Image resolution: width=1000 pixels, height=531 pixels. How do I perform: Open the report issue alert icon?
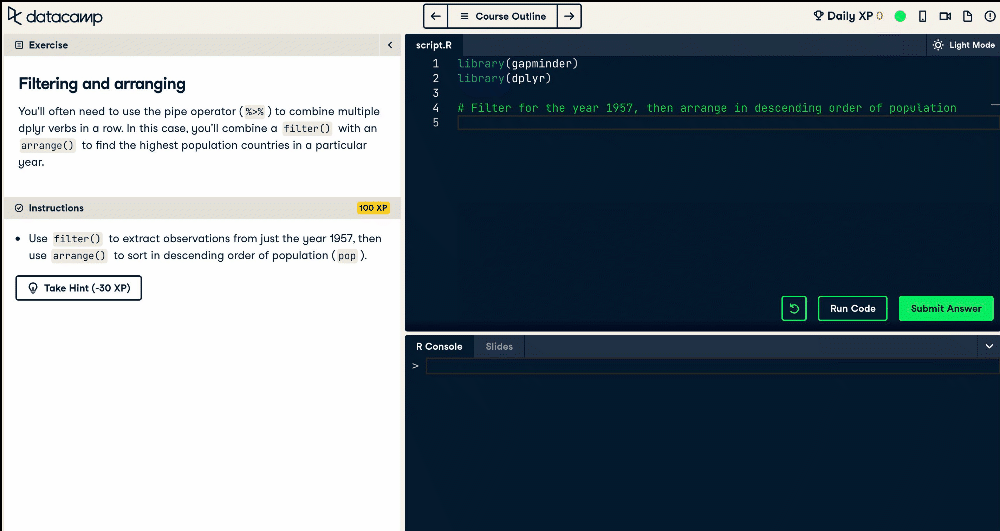pos(990,17)
